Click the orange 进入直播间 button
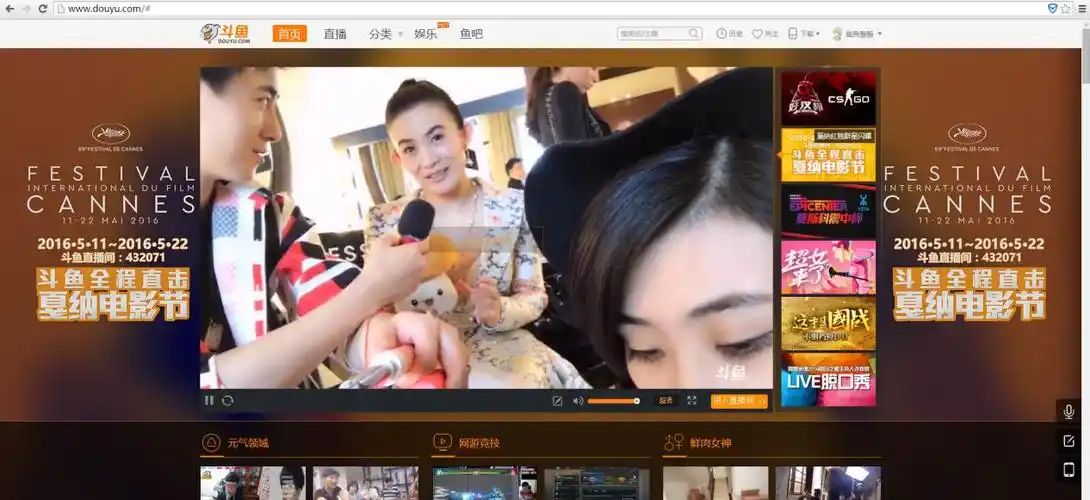The height and width of the screenshot is (500, 1090). (739, 401)
